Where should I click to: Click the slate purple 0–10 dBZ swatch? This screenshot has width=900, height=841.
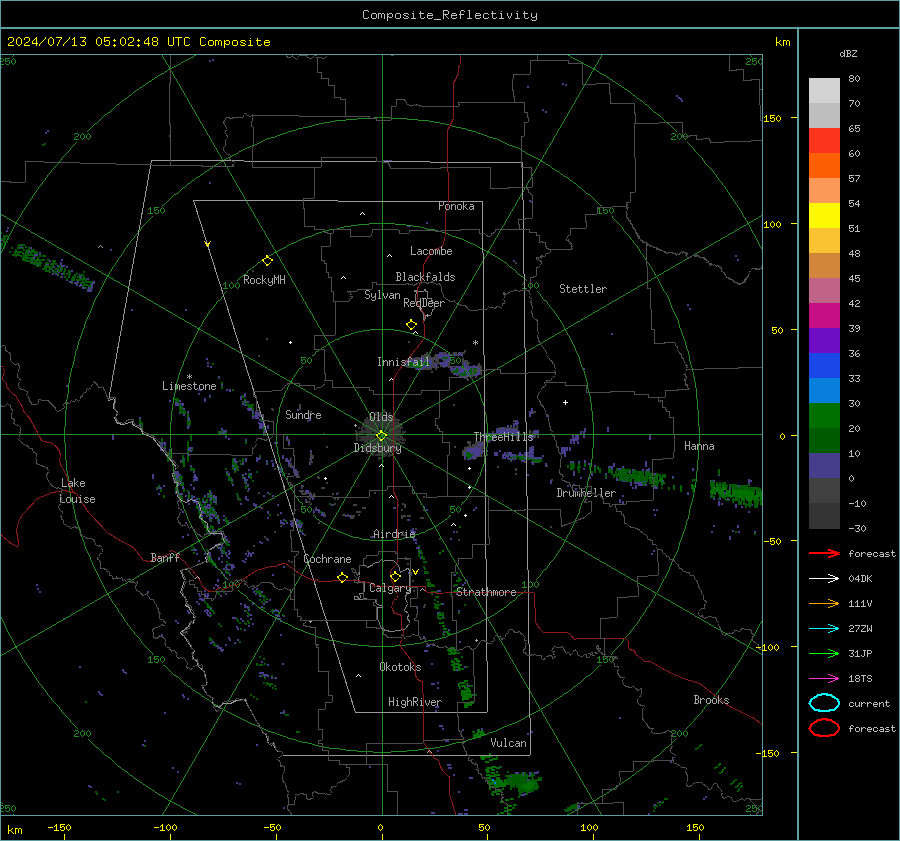[824, 466]
